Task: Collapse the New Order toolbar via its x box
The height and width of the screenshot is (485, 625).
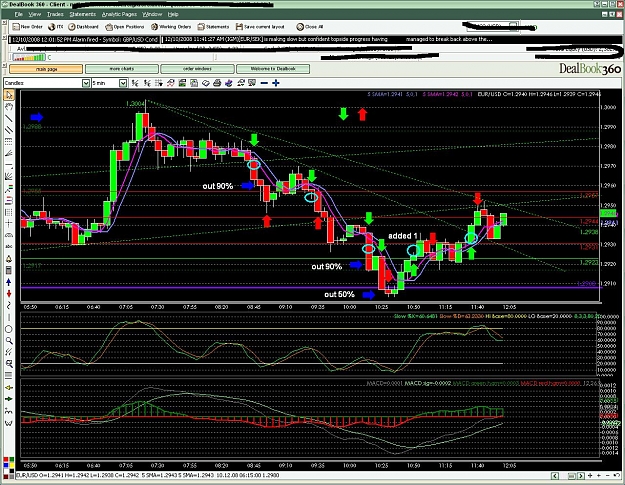Action: click(x=5, y=23)
